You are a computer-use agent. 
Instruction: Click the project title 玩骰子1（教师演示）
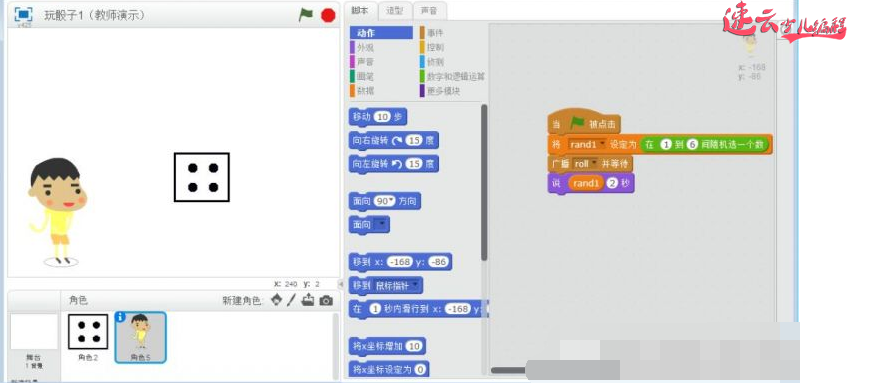pos(94,15)
